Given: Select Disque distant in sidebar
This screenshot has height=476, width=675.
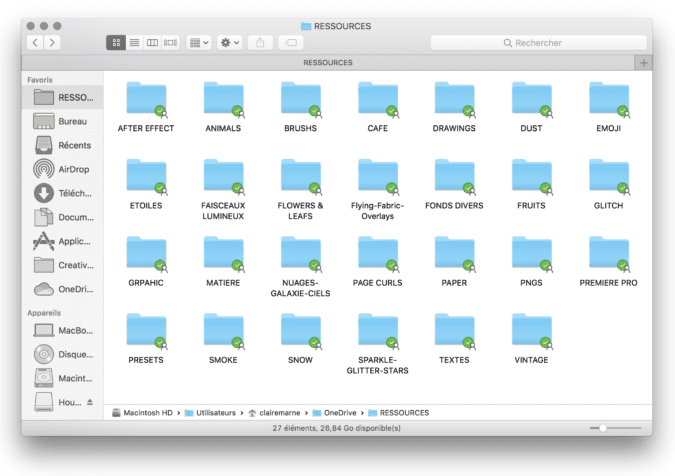Looking at the screenshot, I should tap(63, 354).
